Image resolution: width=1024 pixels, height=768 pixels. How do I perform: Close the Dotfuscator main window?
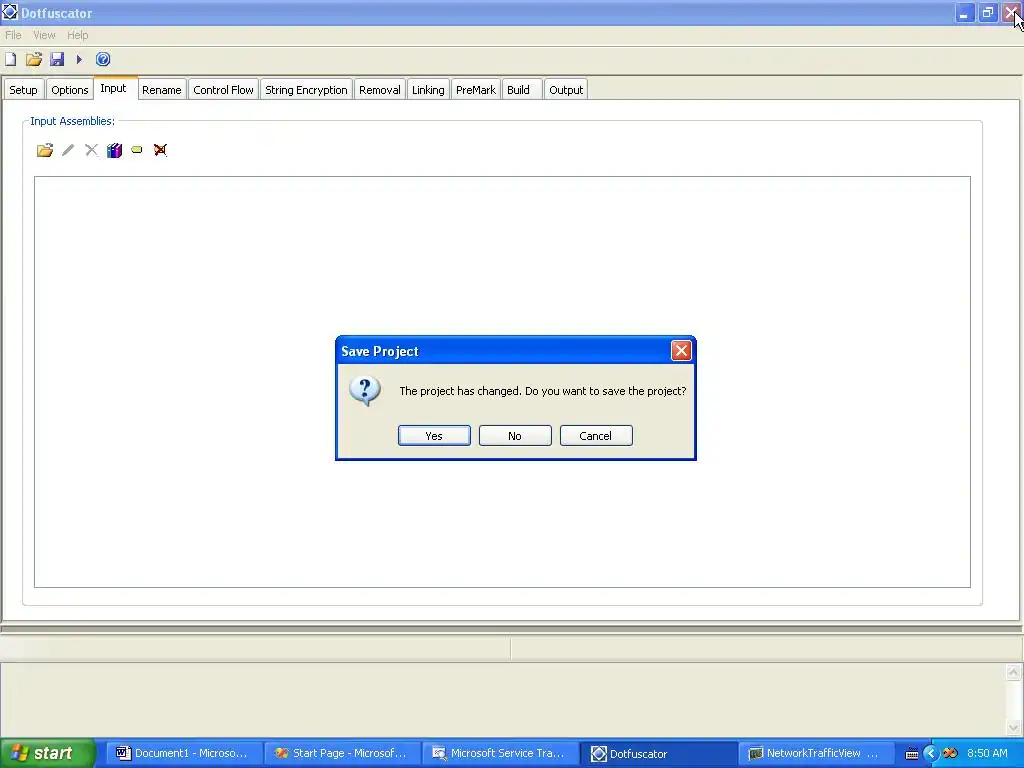point(1011,12)
